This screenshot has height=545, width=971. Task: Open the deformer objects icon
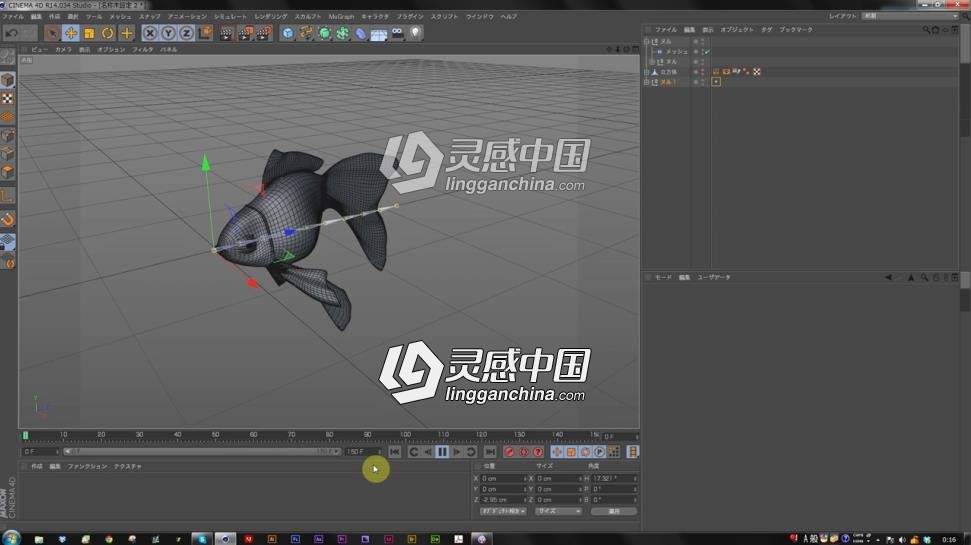pyautogui.click(x=361, y=33)
